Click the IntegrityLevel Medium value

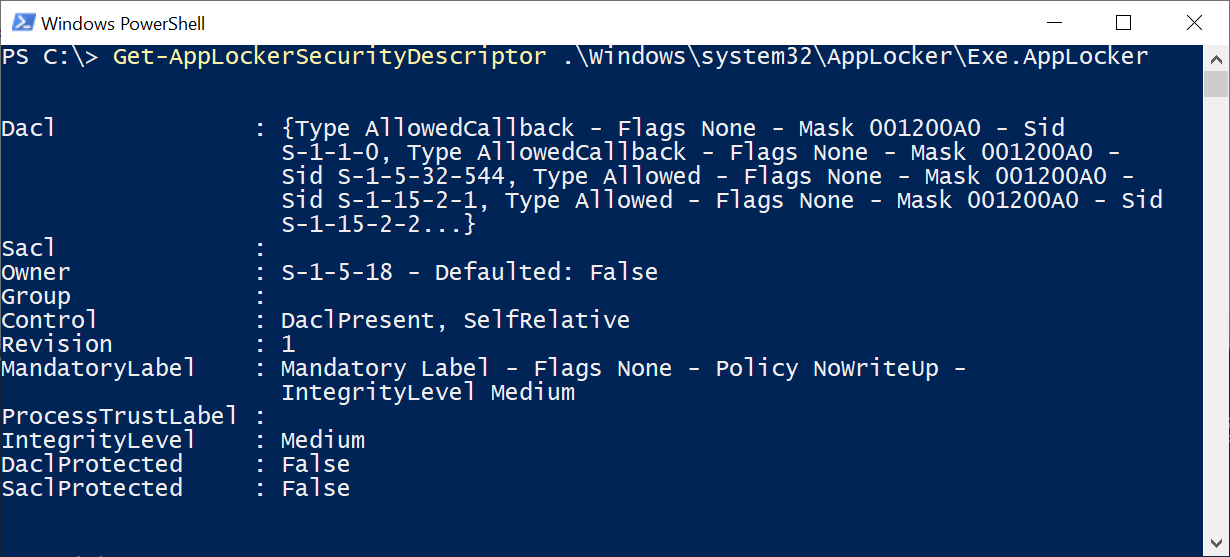coord(323,440)
